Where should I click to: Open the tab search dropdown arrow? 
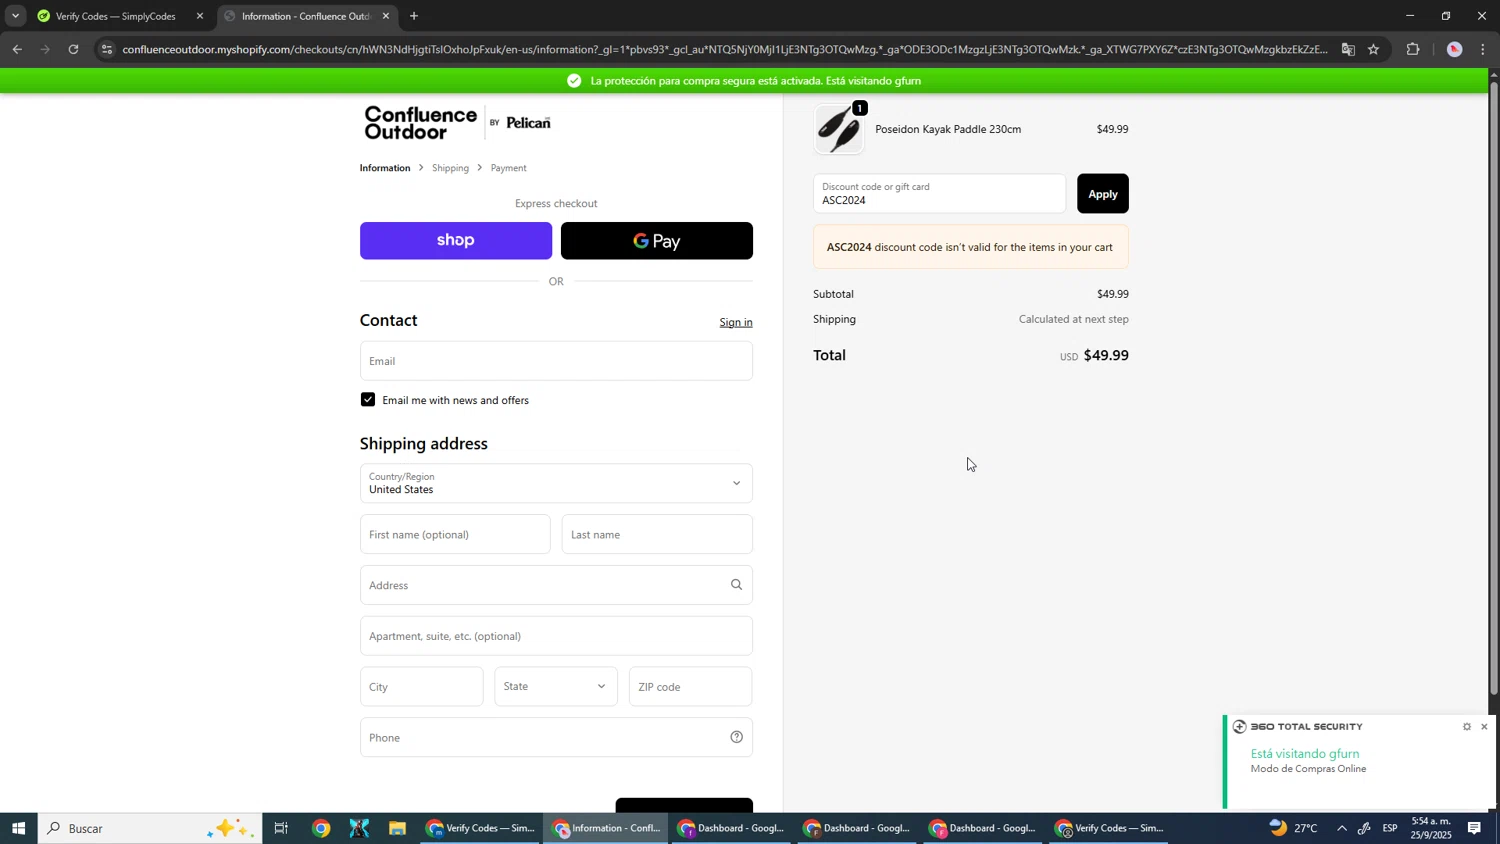15,16
